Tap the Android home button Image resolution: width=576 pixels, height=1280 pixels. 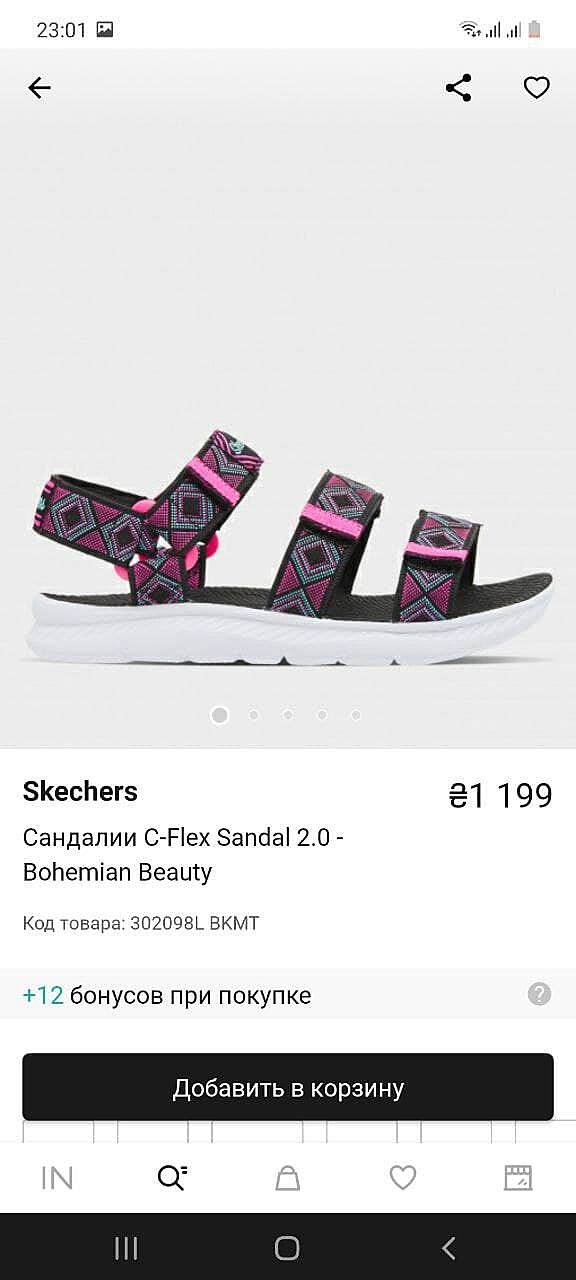tap(287, 1247)
